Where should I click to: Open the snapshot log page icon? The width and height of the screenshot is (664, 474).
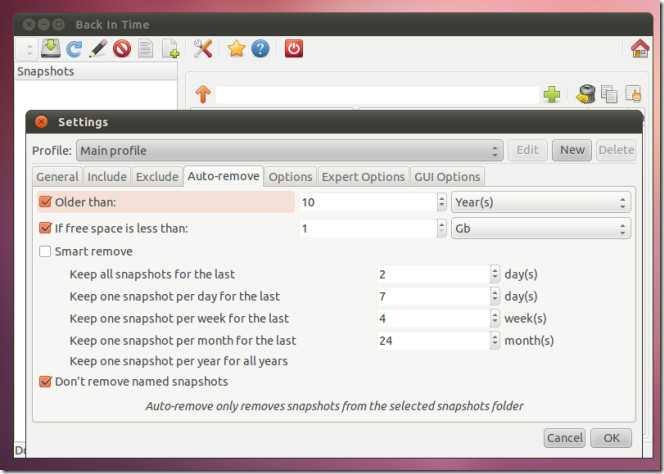[x=146, y=49]
